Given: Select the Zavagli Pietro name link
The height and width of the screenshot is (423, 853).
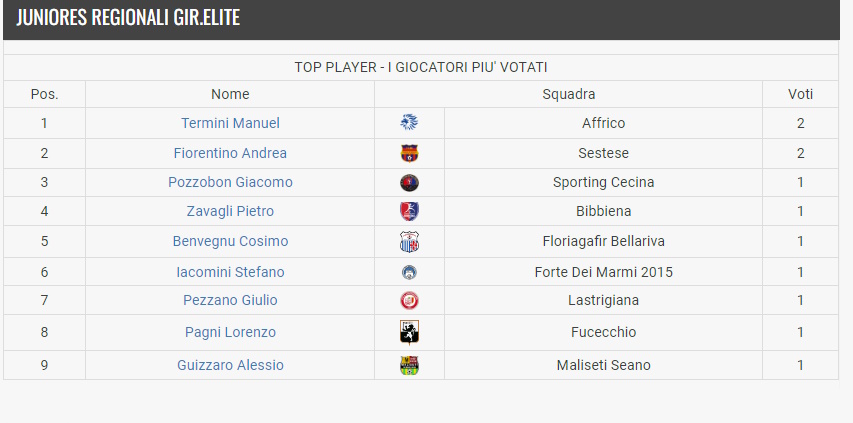Looking at the screenshot, I should pos(230,212).
